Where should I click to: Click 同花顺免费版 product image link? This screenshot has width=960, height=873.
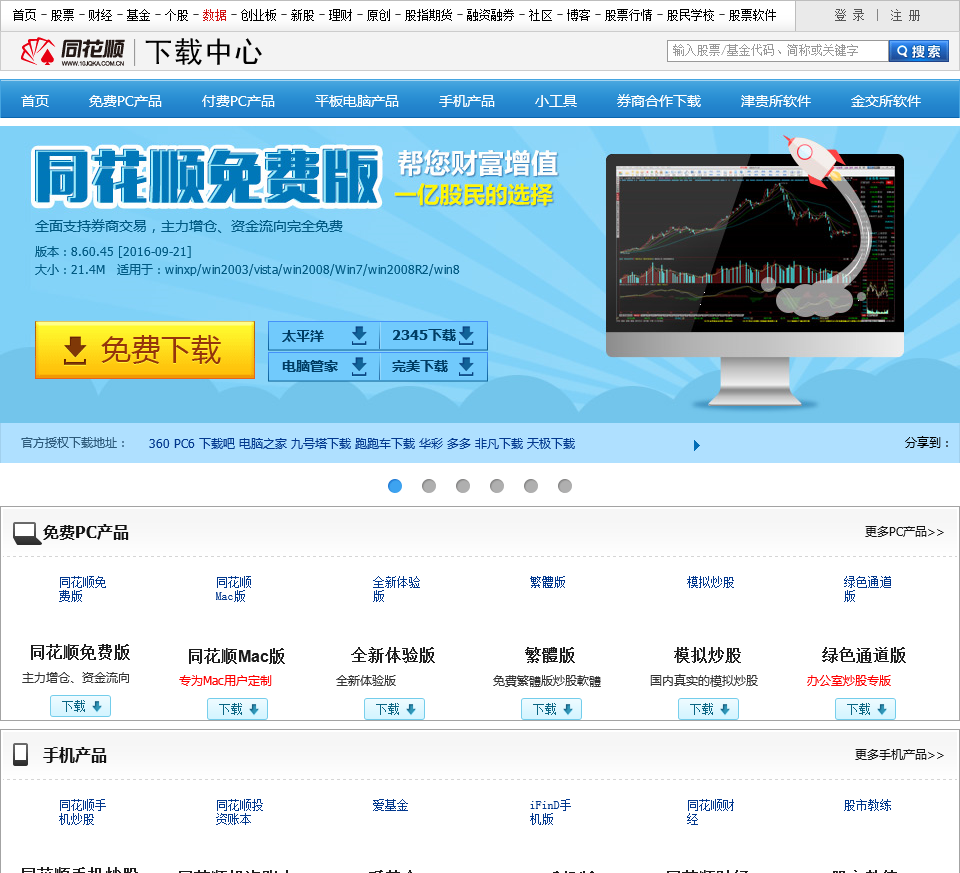(x=82, y=589)
